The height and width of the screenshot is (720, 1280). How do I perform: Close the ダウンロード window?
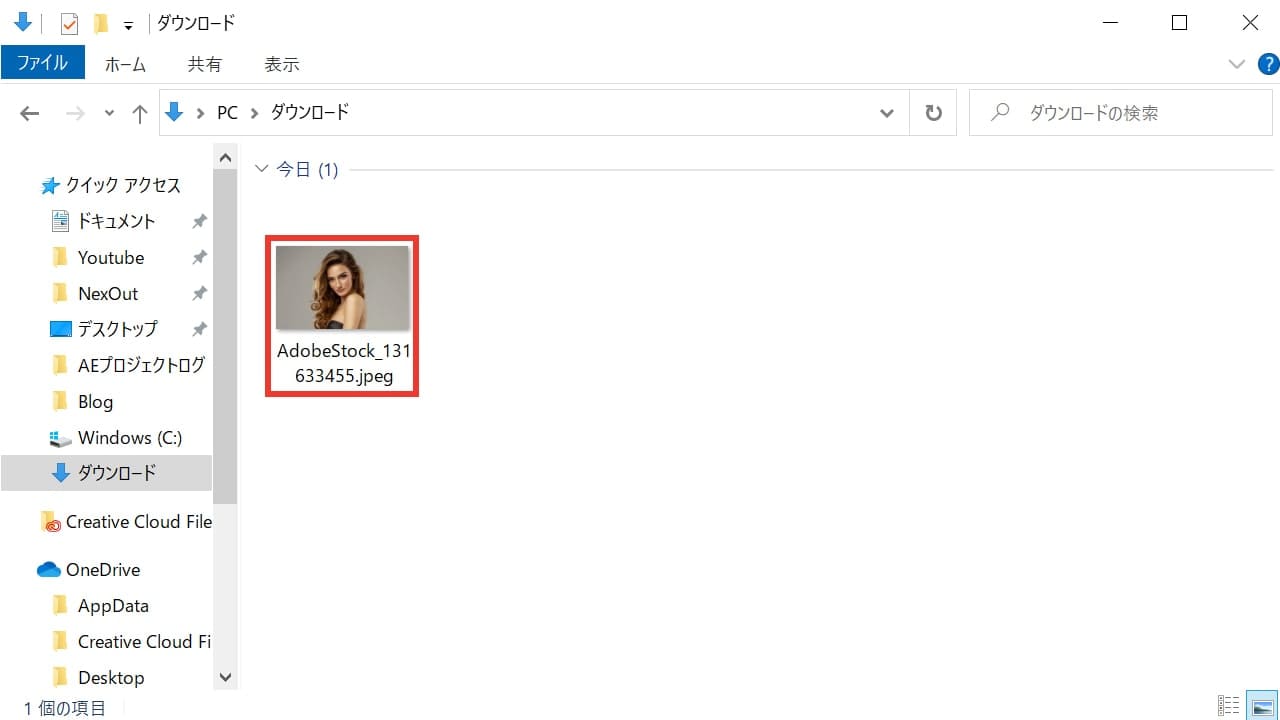pyautogui.click(x=1248, y=23)
